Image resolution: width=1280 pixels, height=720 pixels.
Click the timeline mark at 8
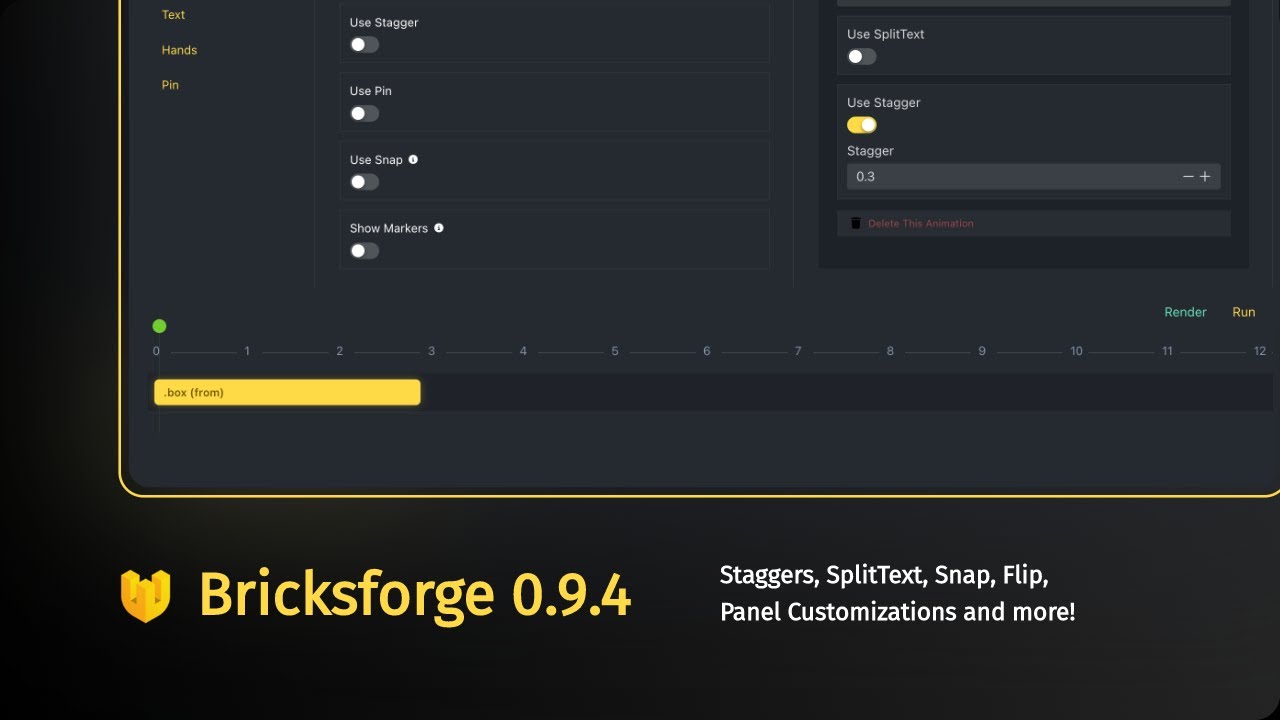coord(890,351)
